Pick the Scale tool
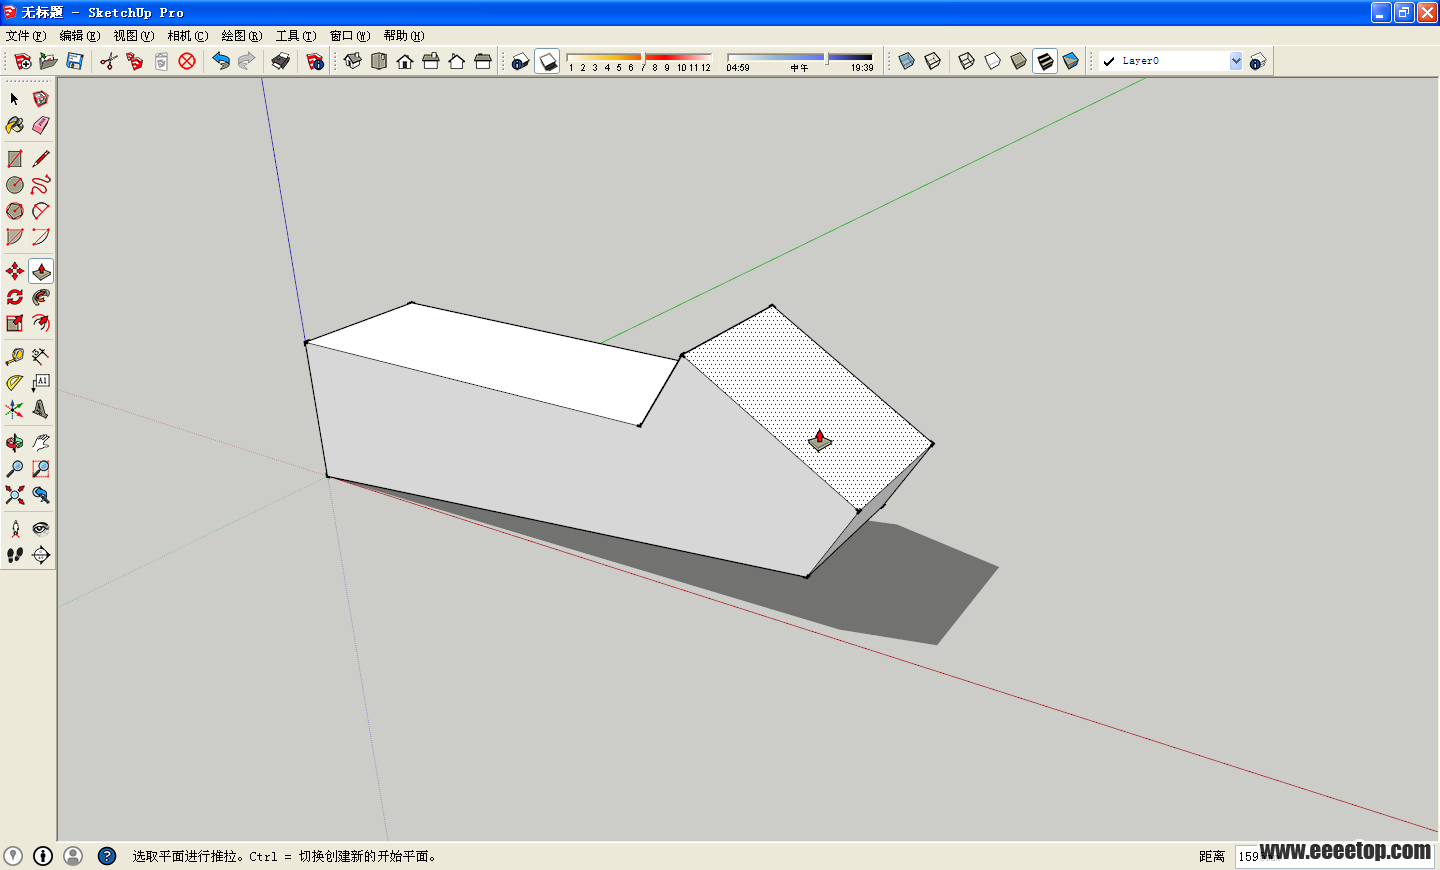The width and height of the screenshot is (1440, 870). pos(15,323)
